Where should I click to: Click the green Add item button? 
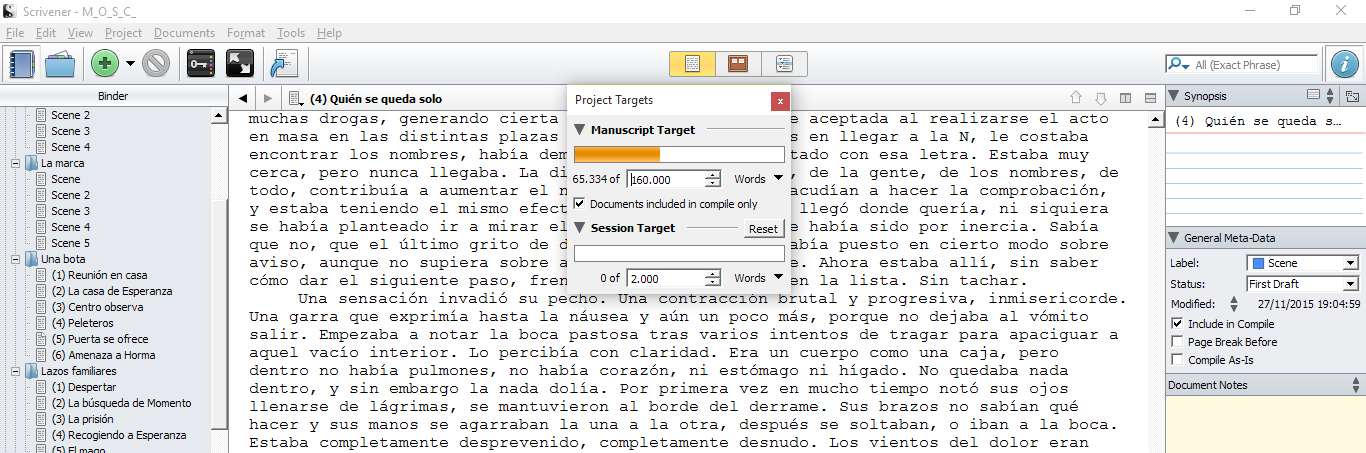105,64
